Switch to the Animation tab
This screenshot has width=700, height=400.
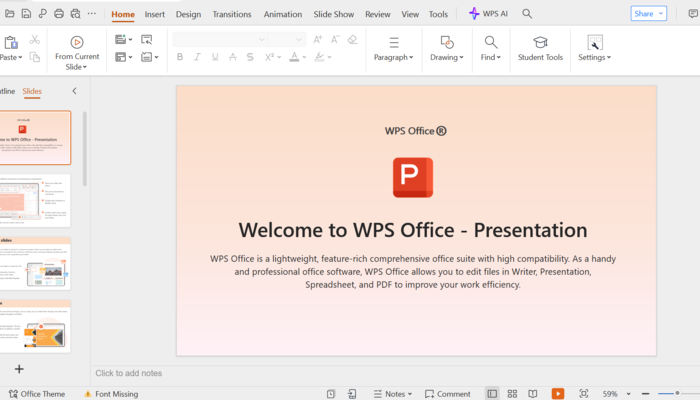283,14
